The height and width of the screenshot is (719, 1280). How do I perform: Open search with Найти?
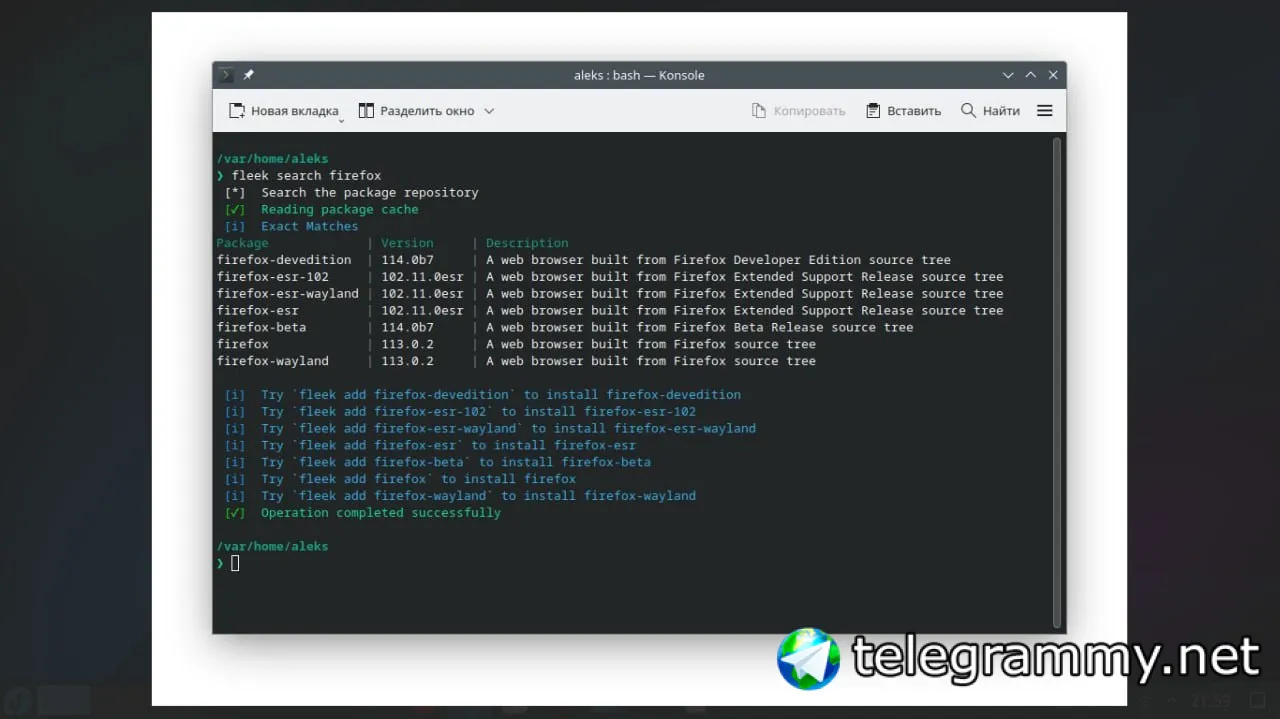[x=990, y=111]
